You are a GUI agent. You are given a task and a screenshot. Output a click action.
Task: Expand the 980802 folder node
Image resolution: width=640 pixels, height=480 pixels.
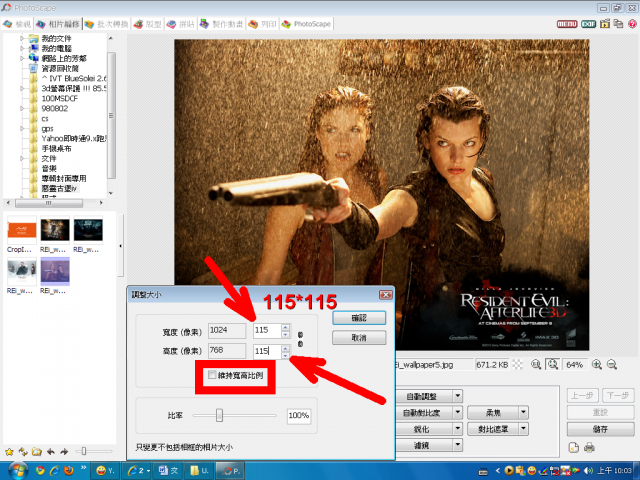coord(22,108)
